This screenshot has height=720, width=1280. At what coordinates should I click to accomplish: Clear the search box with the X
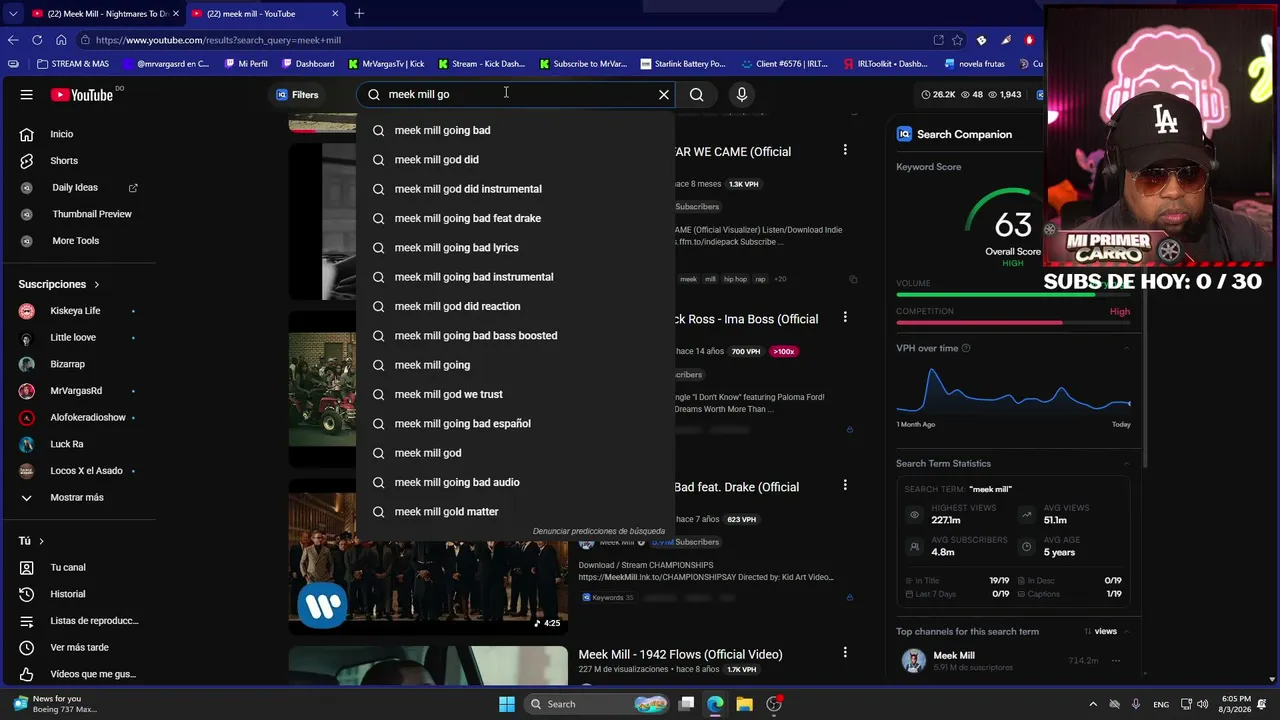tap(664, 94)
